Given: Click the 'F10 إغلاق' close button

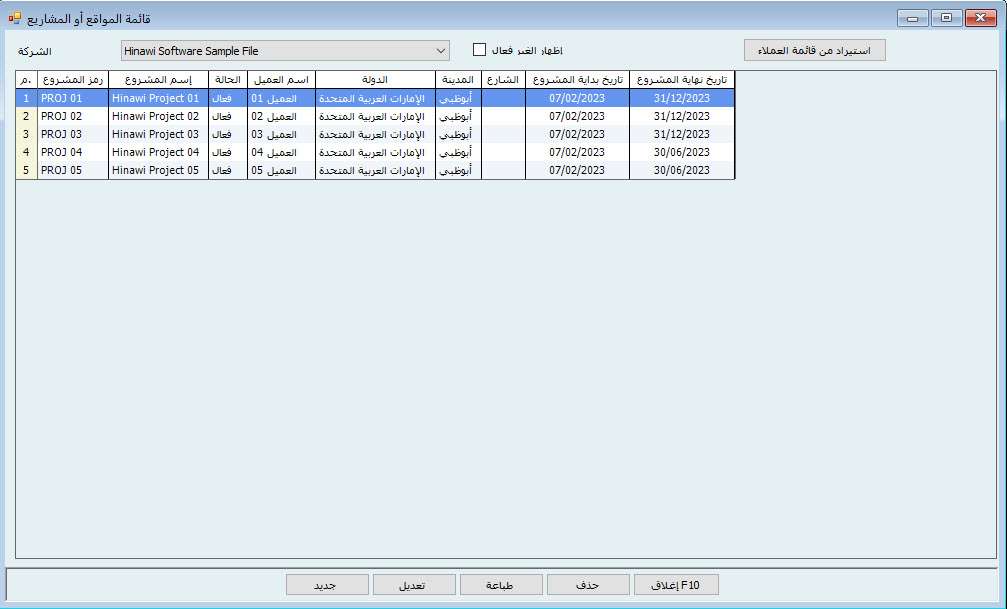Looking at the screenshot, I should (x=676, y=585).
